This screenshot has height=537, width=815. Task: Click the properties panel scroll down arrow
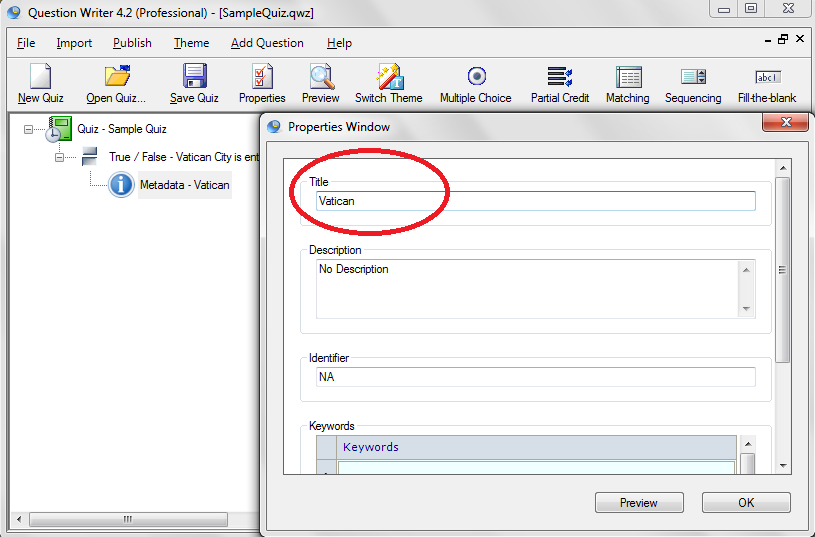tap(783, 466)
